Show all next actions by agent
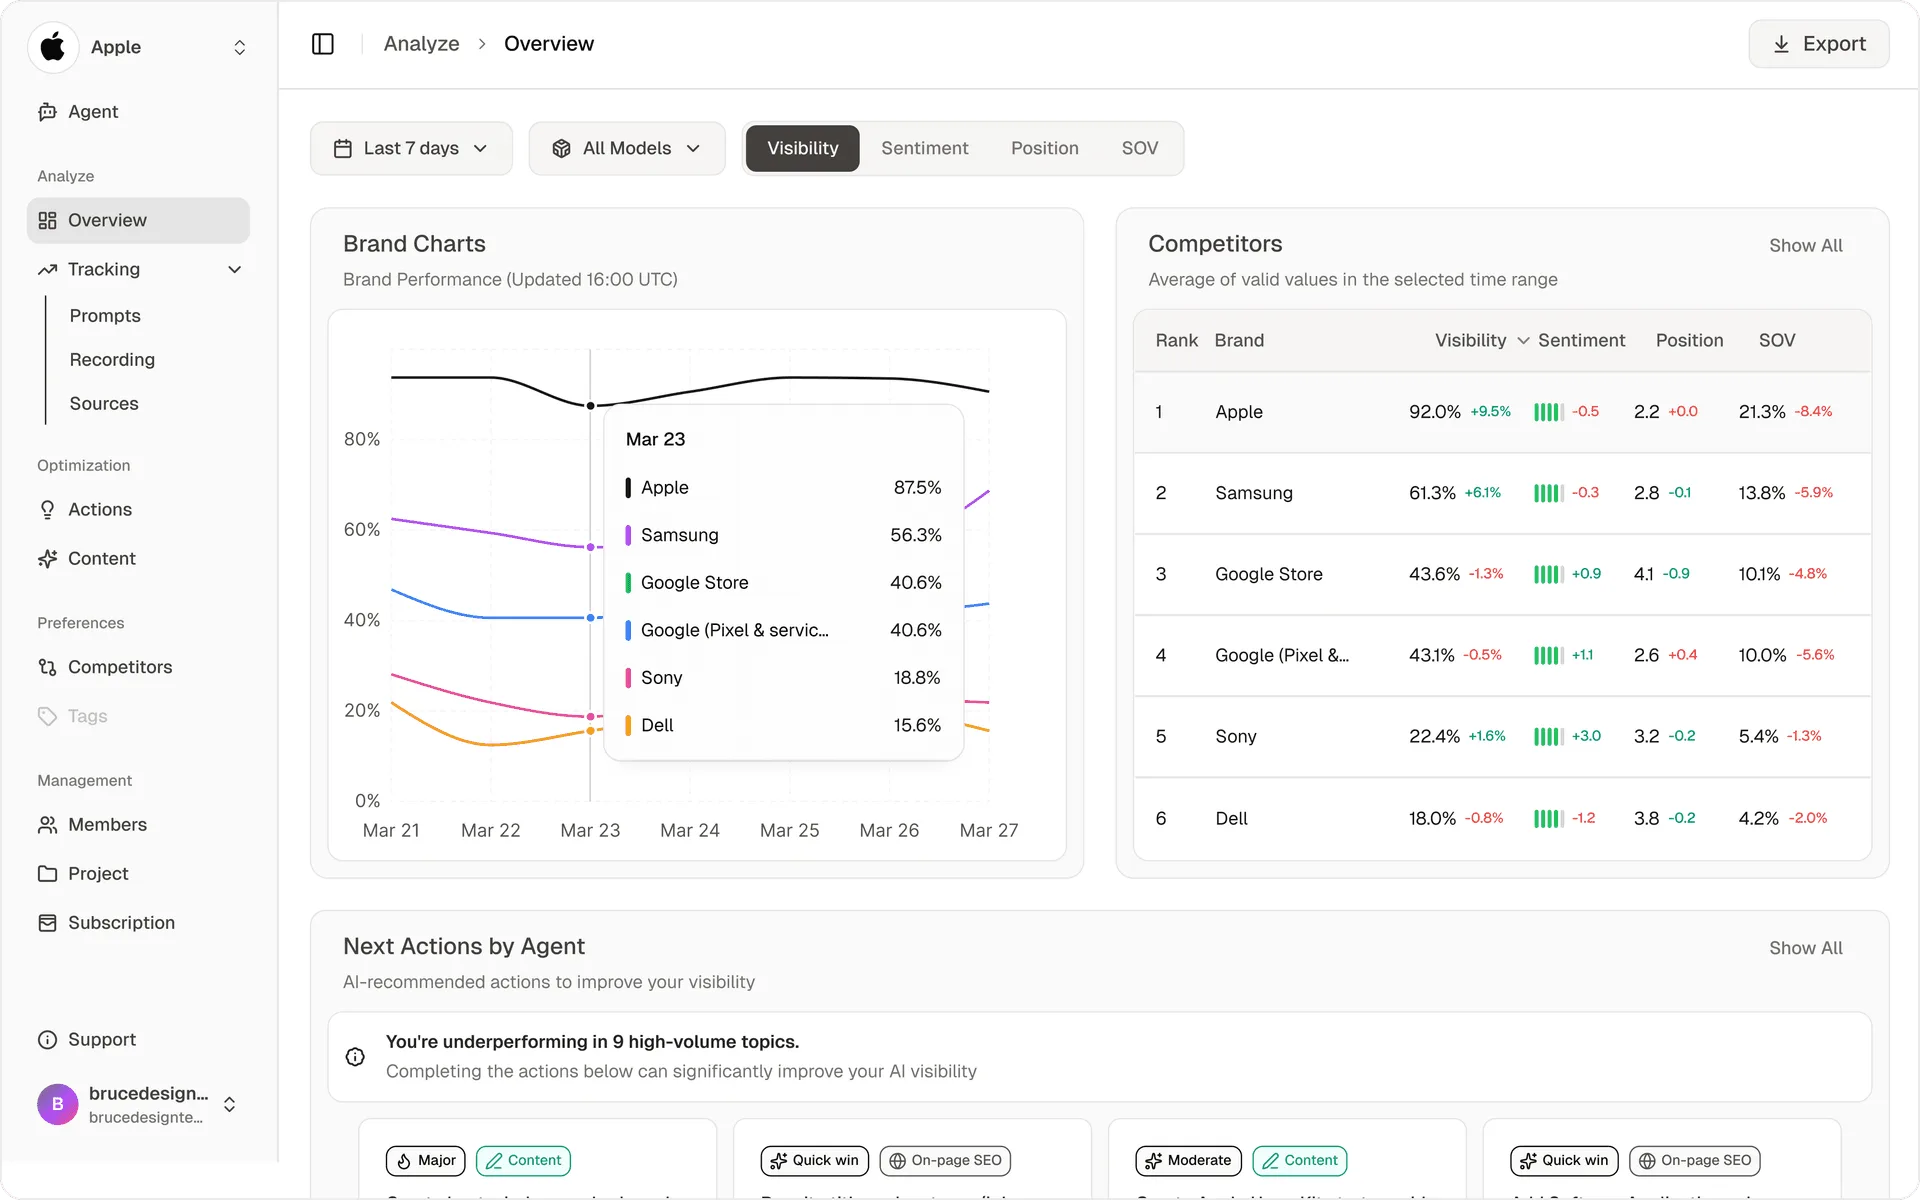Screen dimensions: 1920x1200 point(1805,948)
